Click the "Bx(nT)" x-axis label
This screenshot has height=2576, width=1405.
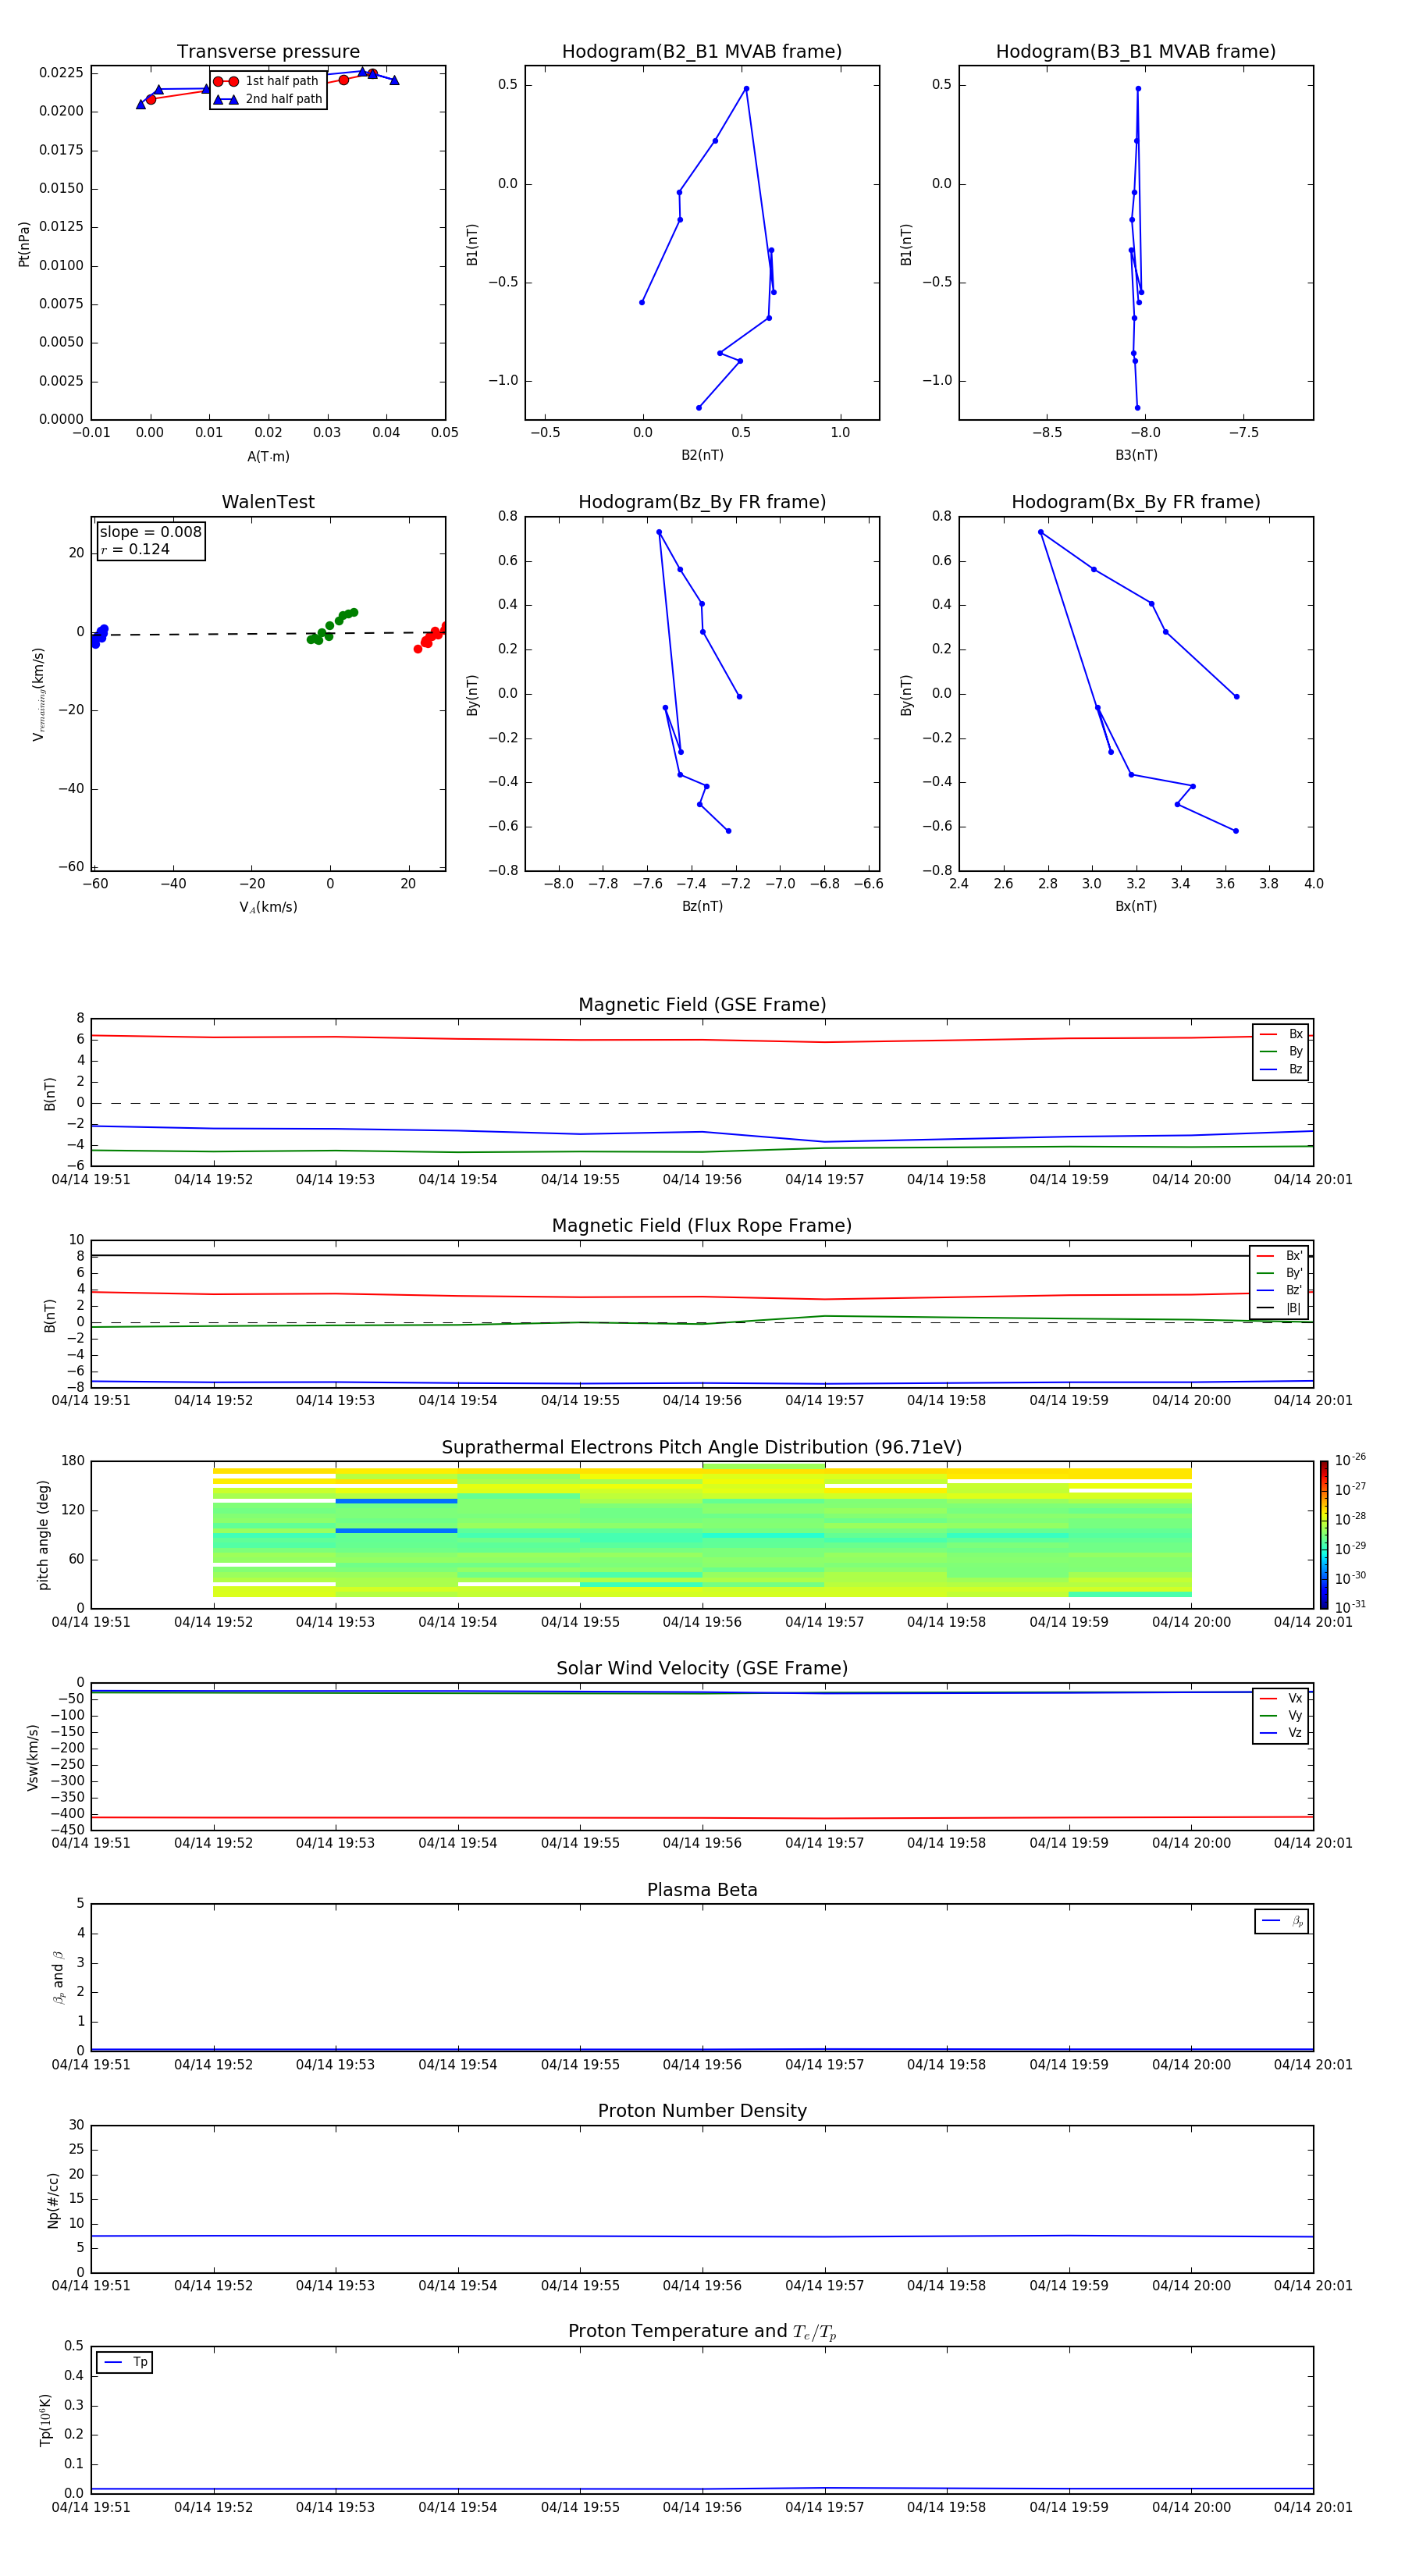pos(1136,906)
